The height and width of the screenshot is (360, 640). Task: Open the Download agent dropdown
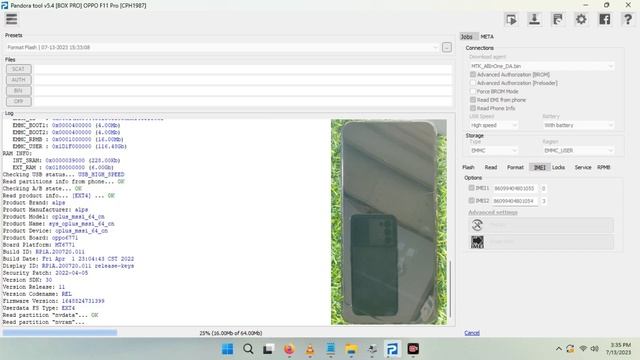pos(542,66)
